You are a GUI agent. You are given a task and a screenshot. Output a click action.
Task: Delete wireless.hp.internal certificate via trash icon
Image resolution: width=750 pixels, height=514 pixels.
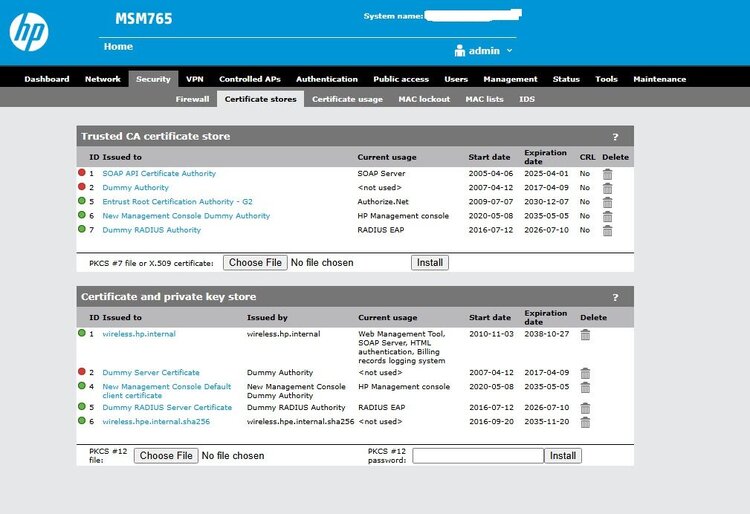click(585, 335)
